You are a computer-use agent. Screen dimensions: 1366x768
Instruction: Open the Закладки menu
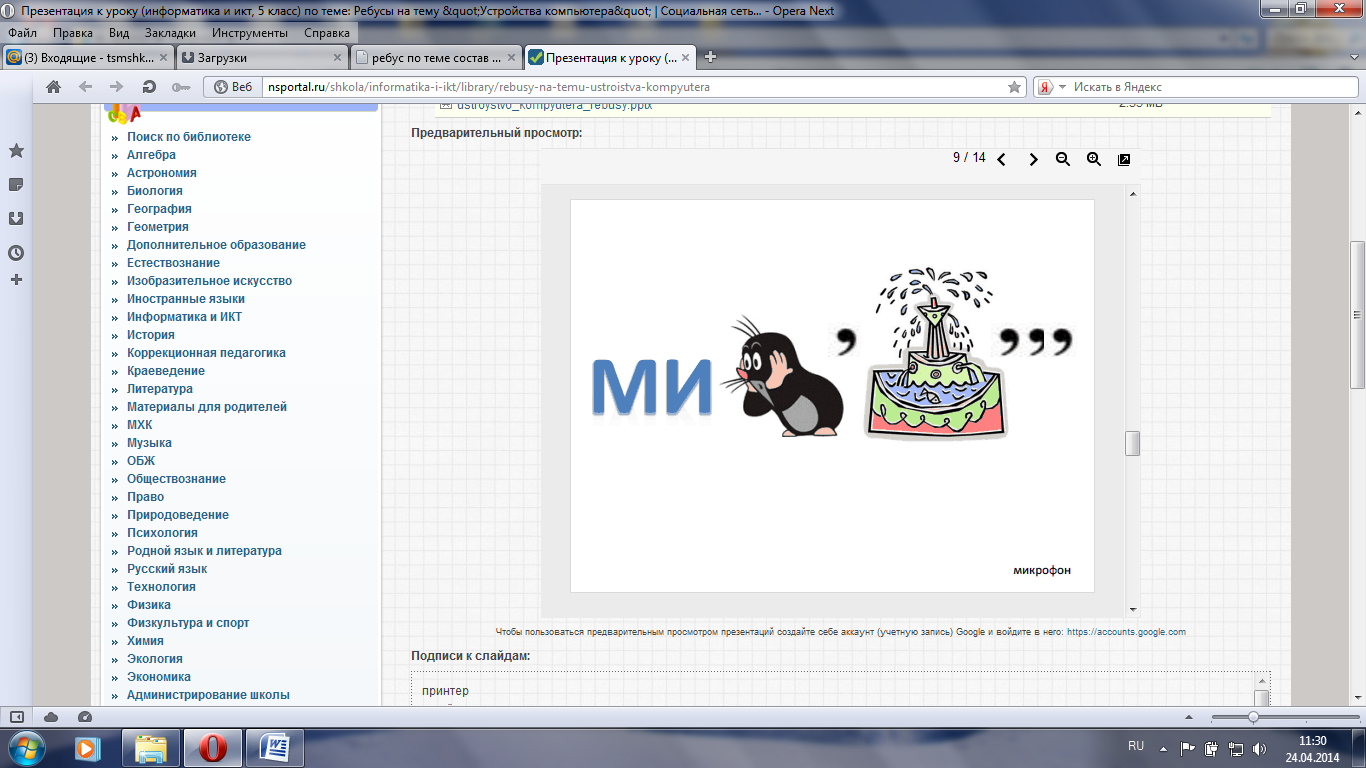[170, 32]
